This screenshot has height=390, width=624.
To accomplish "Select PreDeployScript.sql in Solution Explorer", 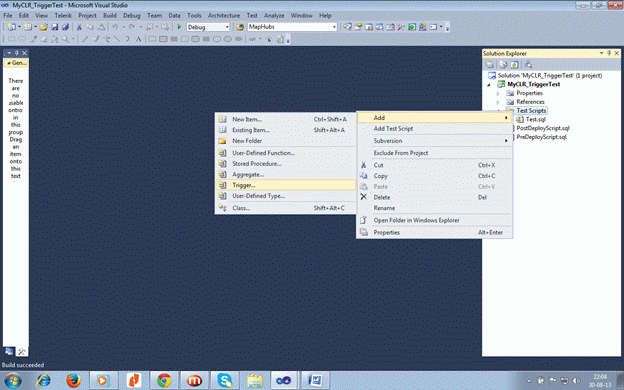I will [x=541, y=137].
